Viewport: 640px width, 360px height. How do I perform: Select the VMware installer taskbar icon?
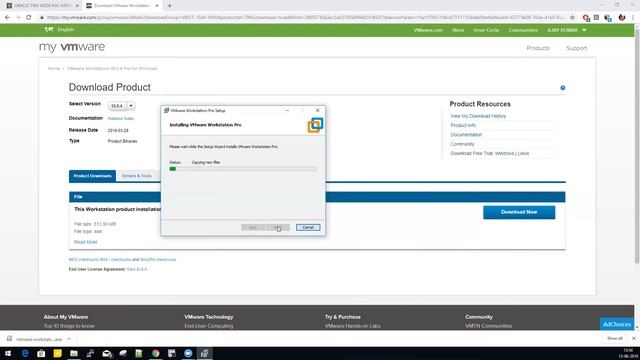coord(204,353)
